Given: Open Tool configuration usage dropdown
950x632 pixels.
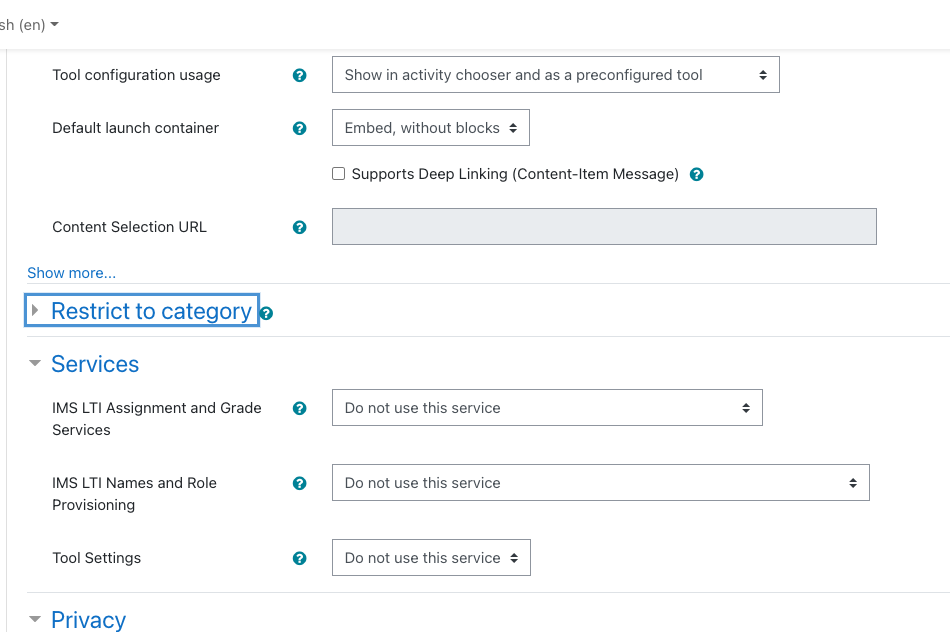Looking at the screenshot, I should [x=556, y=75].
